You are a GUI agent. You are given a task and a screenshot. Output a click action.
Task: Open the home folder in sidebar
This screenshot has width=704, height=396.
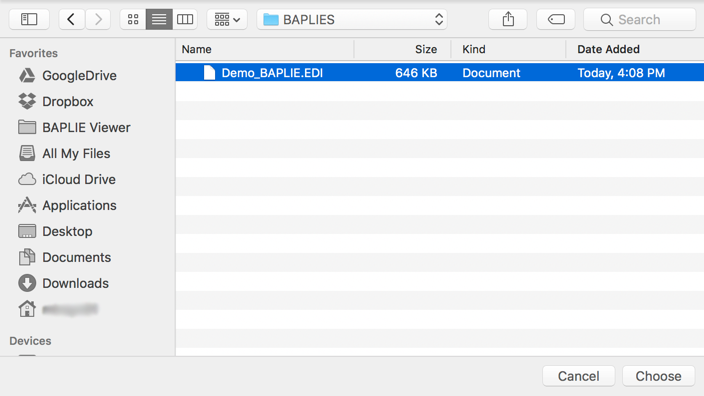coord(58,309)
